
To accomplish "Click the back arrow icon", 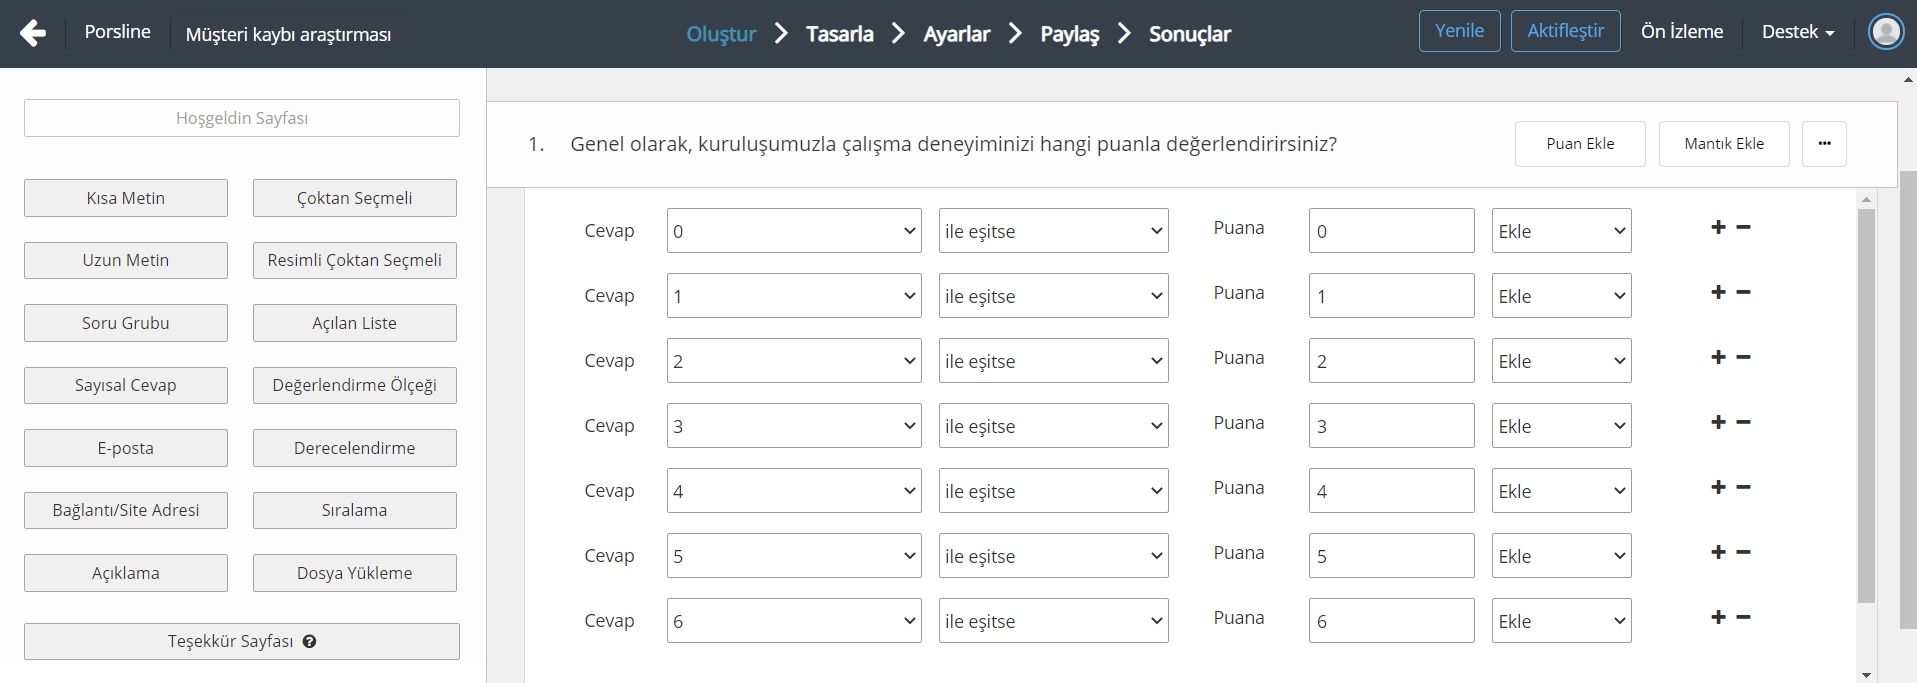I will click(33, 33).
